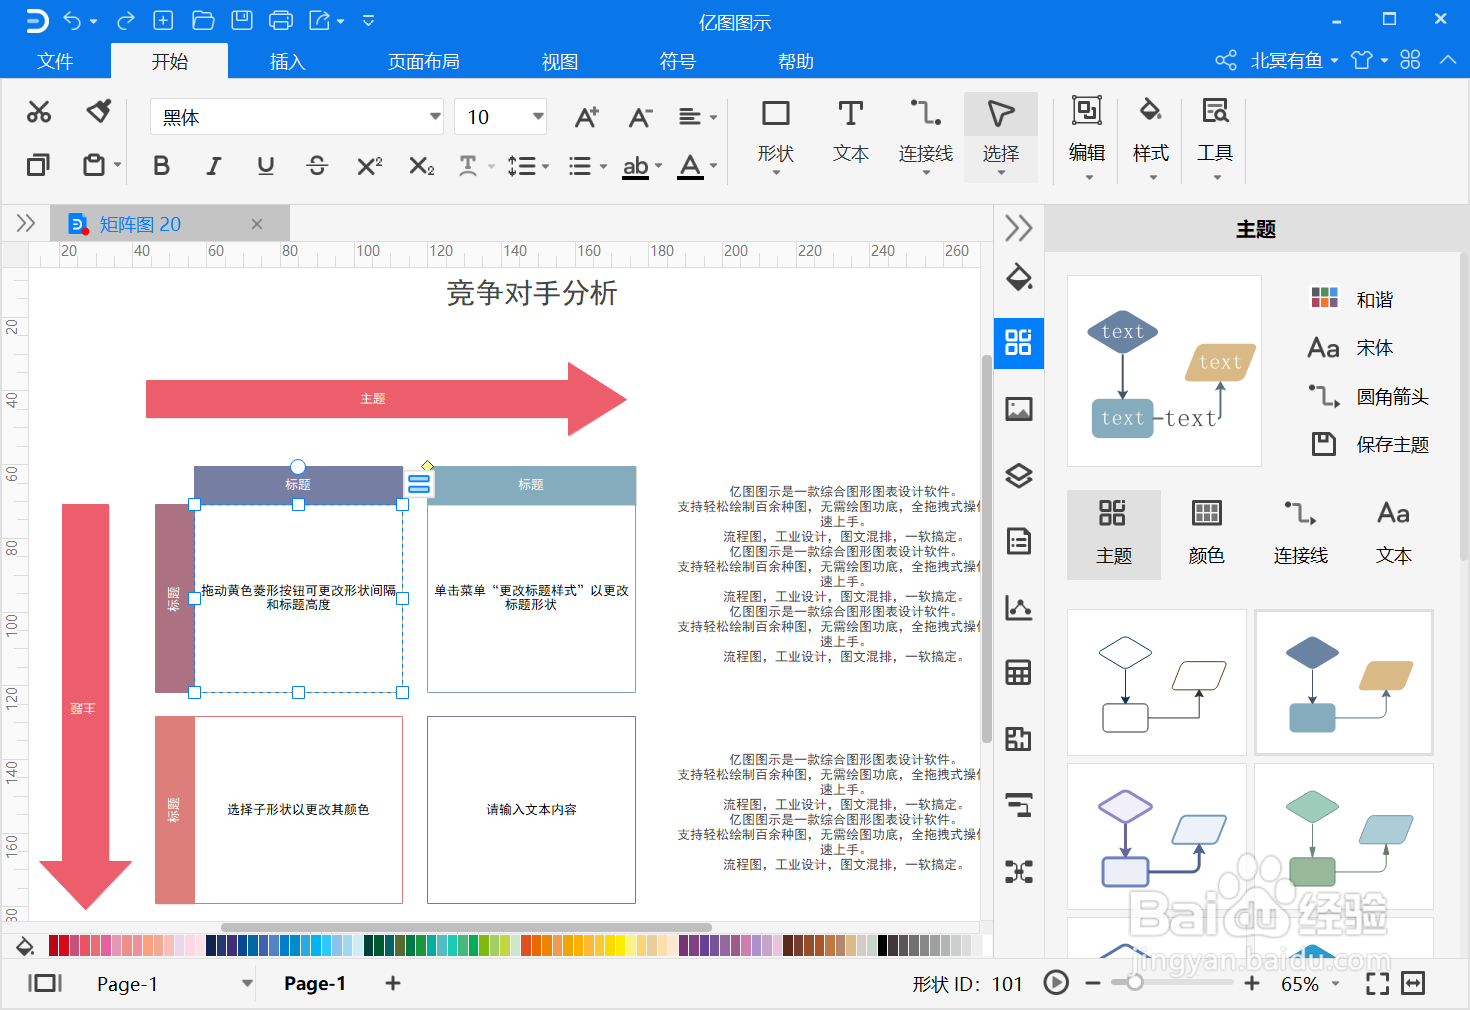Switch to 颜色 tab in theme panel
Screen dimensions: 1470x1010
point(1206,534)
